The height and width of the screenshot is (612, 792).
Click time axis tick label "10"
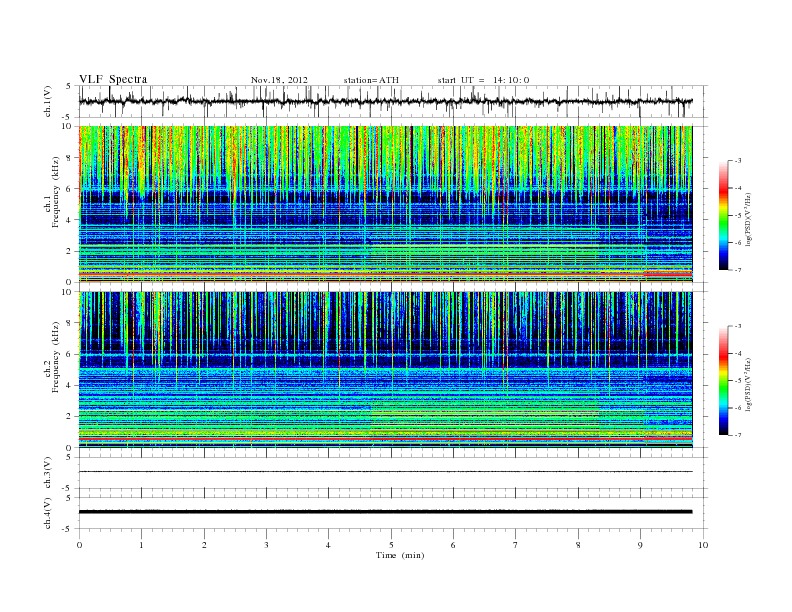click(x=703, y=545)
